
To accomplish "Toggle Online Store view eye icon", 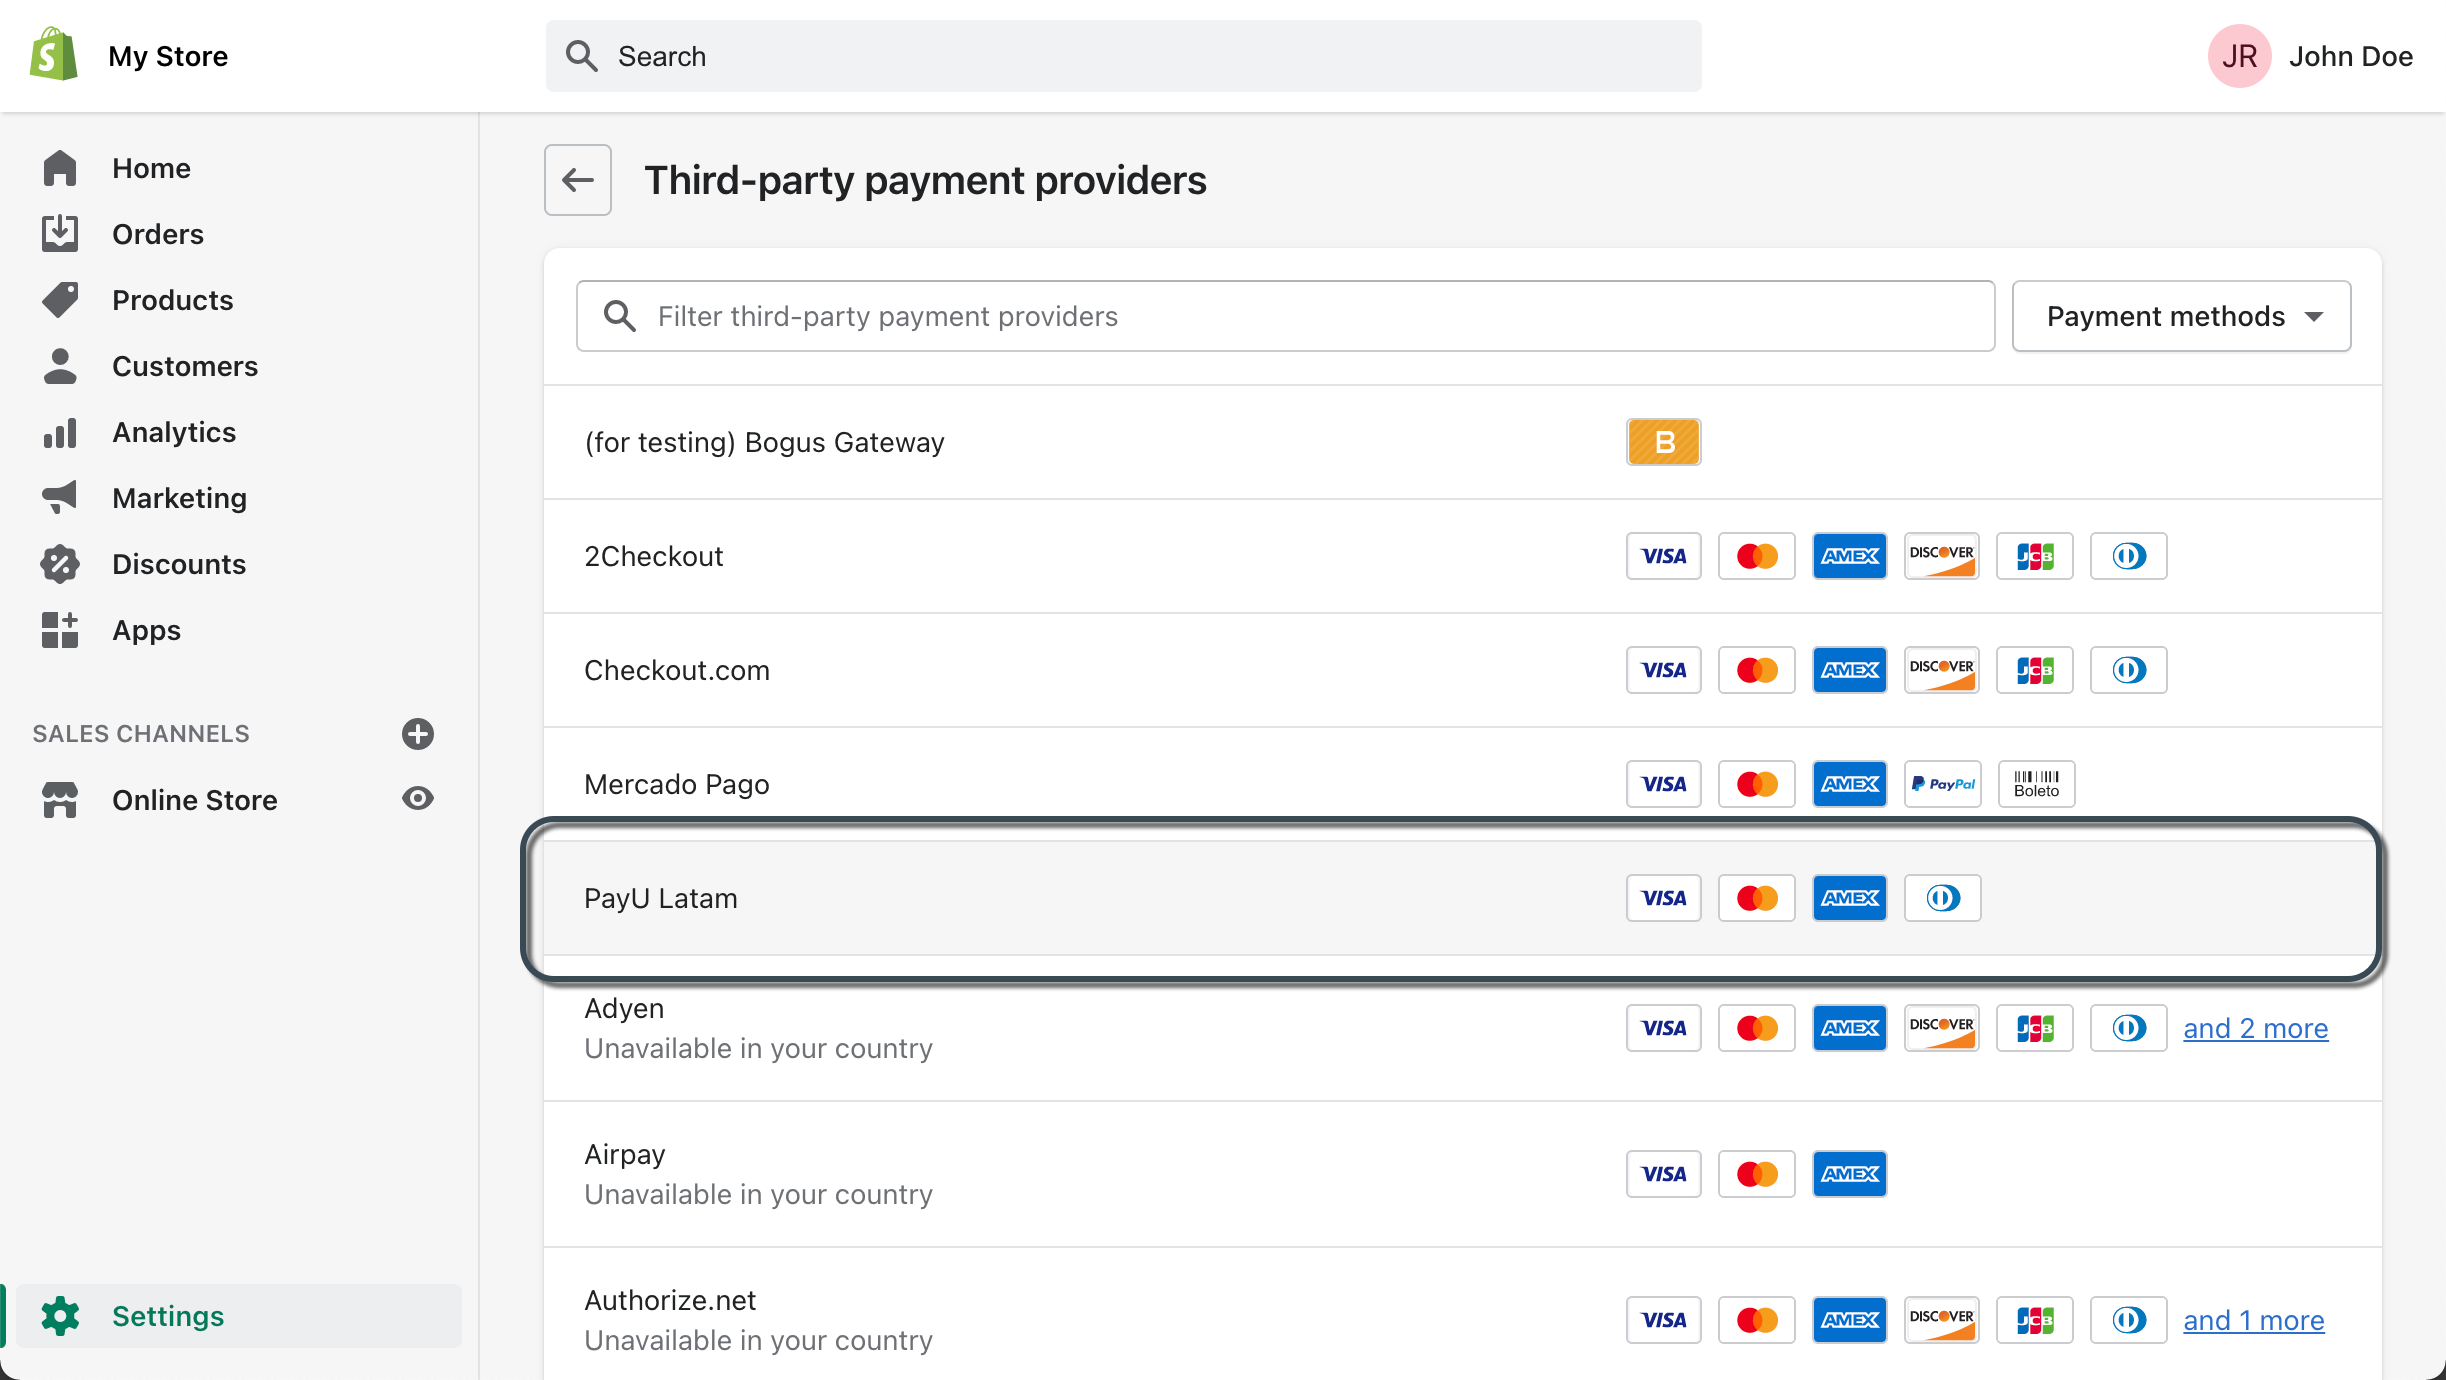I will coord(418,799).
